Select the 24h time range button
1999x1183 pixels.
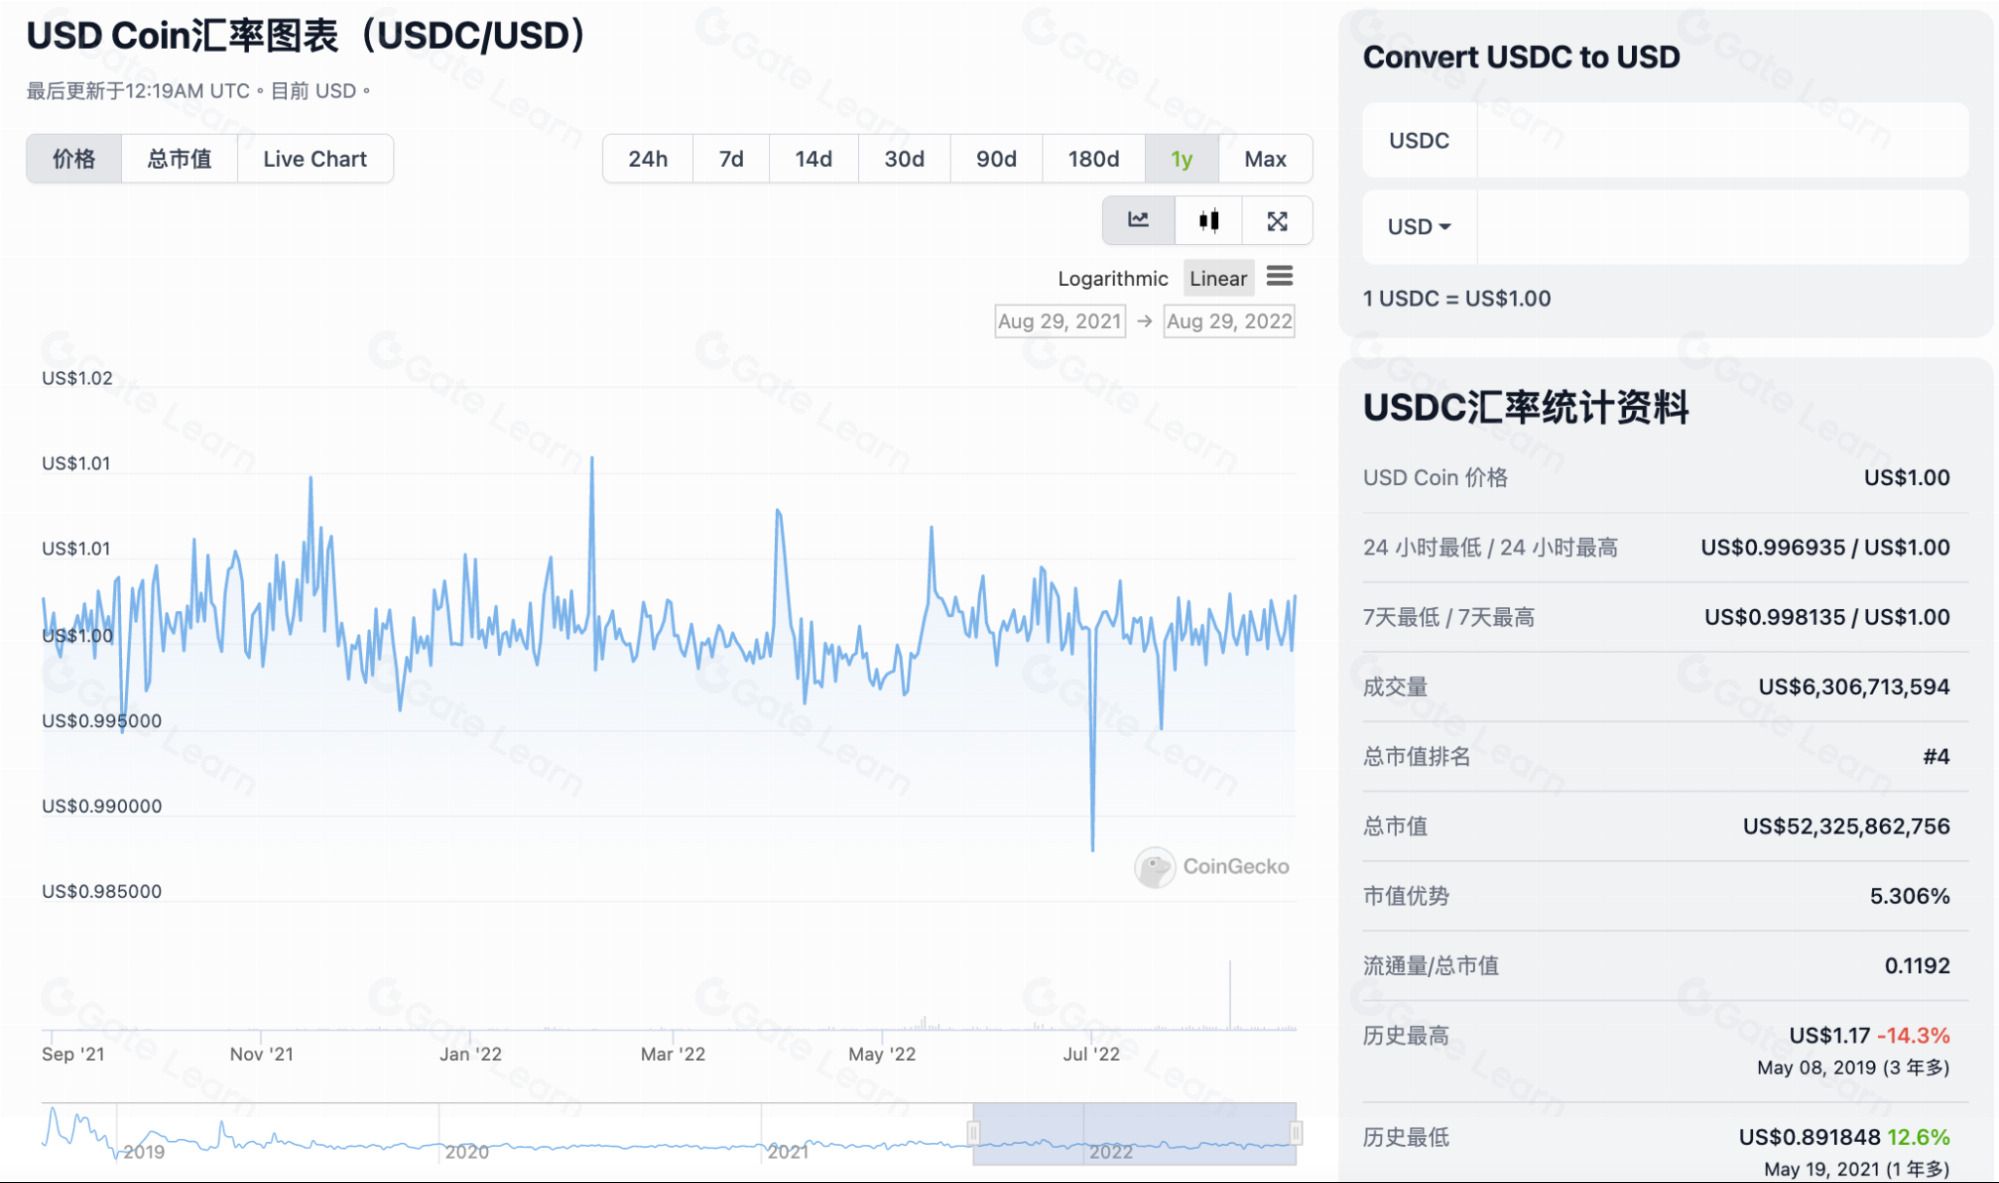[647, 159]
